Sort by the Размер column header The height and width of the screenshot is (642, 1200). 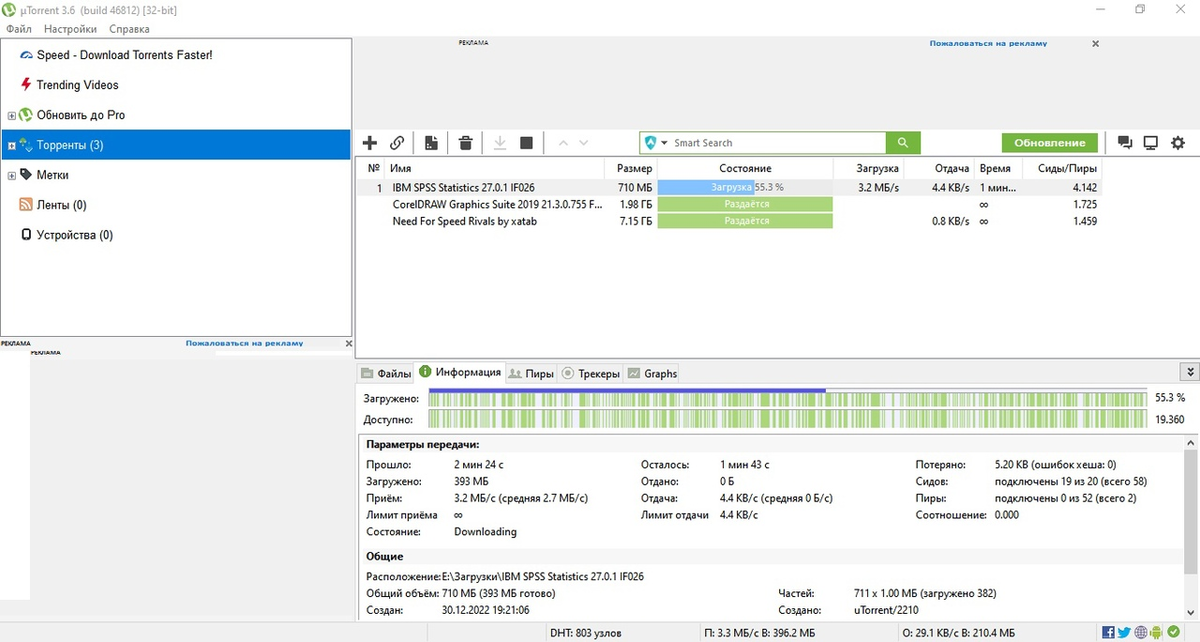click(x=632, y=169)
